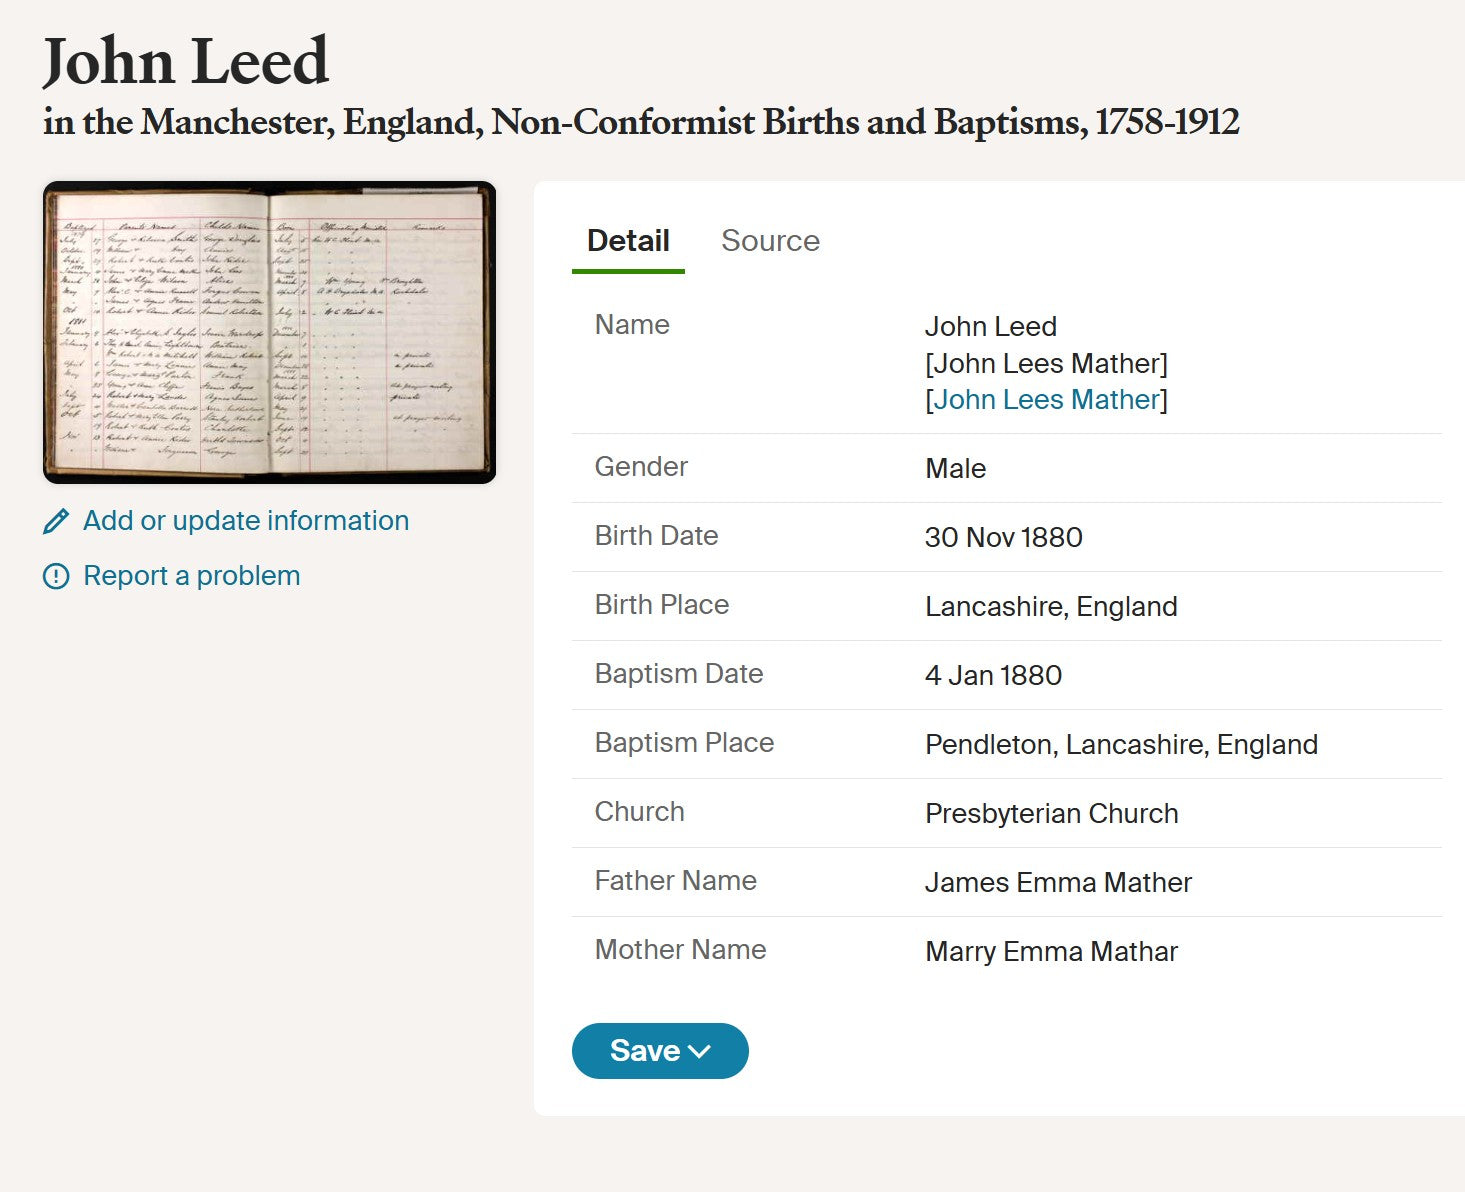The image size is (1465, 1192).
Task: Select the Pendleton, Lancashire, England baptism place
Action: click(1121, 745)
